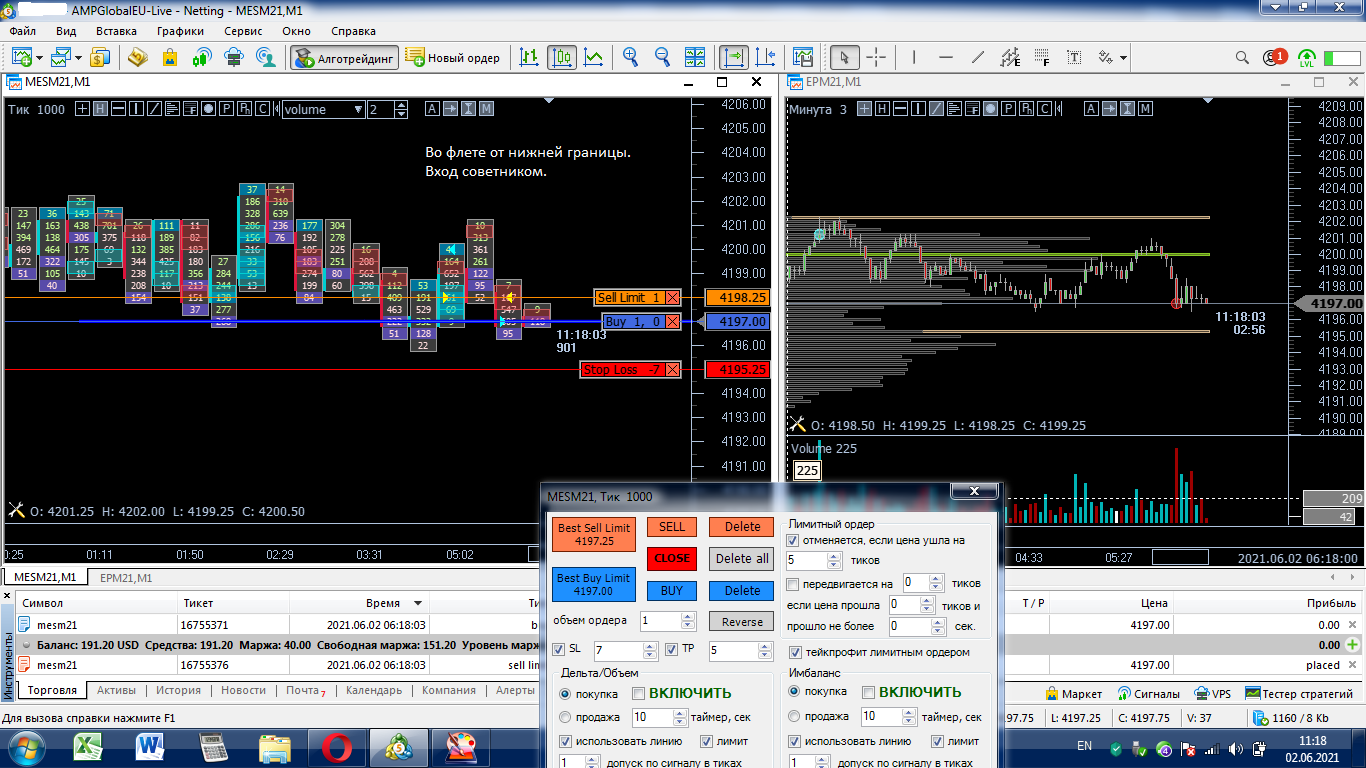Image resolution: width=1366 pixels, height=768 pixels.
Task: Select the text label tool
Action: [x=1074, y=57]
